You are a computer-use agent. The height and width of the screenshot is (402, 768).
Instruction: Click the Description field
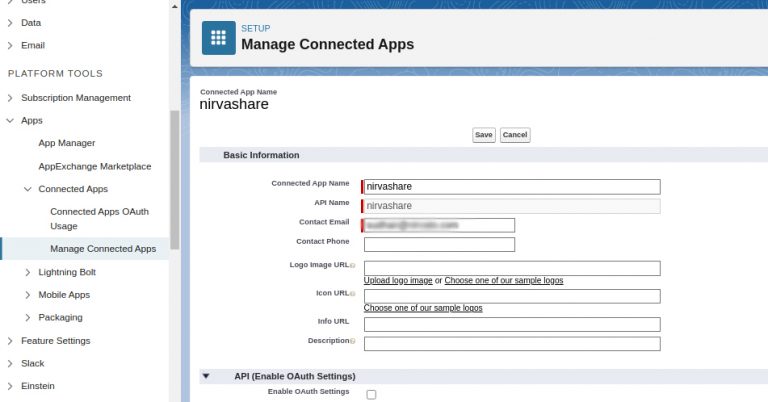pos(512,344)
